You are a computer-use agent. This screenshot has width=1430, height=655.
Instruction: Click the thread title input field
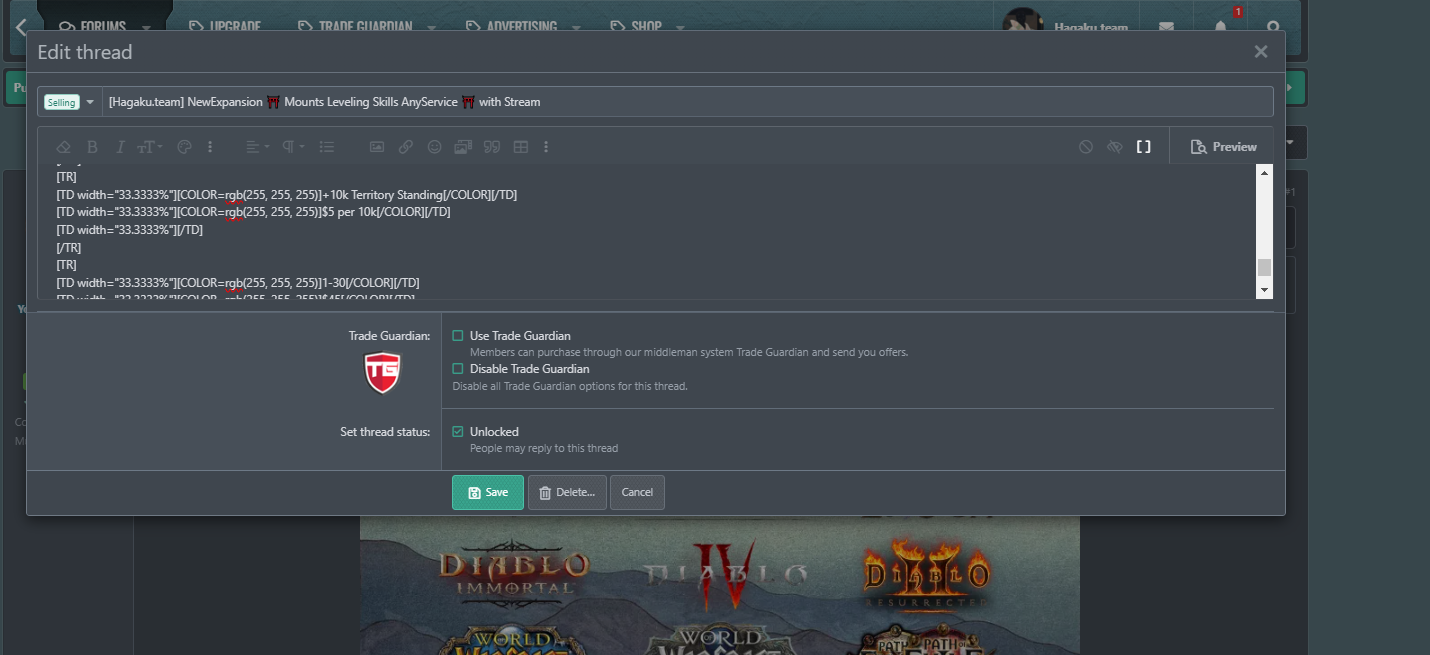[688, 102]
